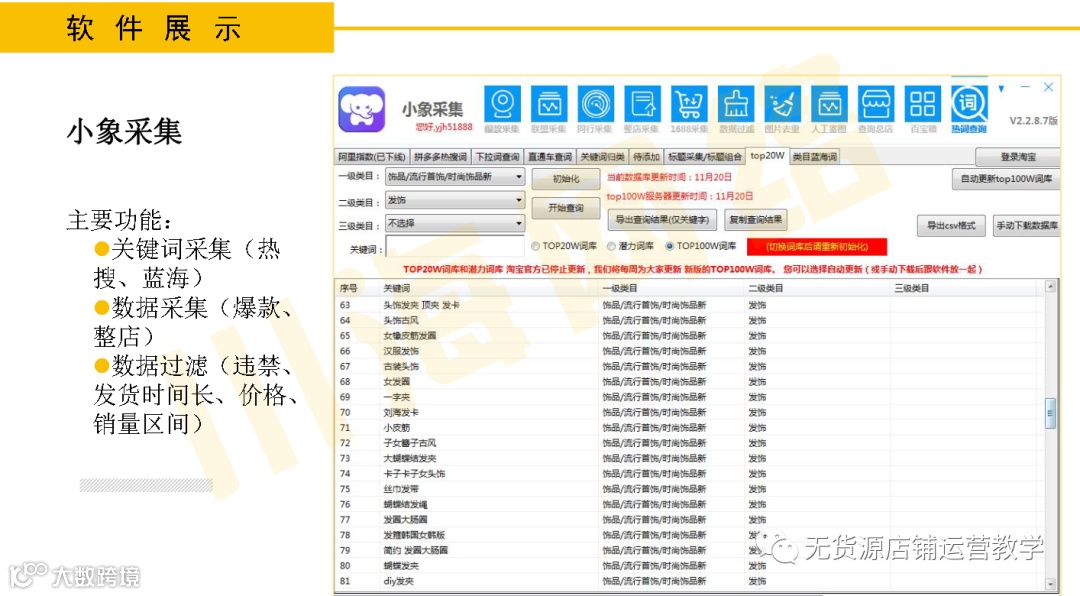Switch to the 类目蓝海词 tab
Screen dimensions: 1080x596
click(x=814, y=157)
